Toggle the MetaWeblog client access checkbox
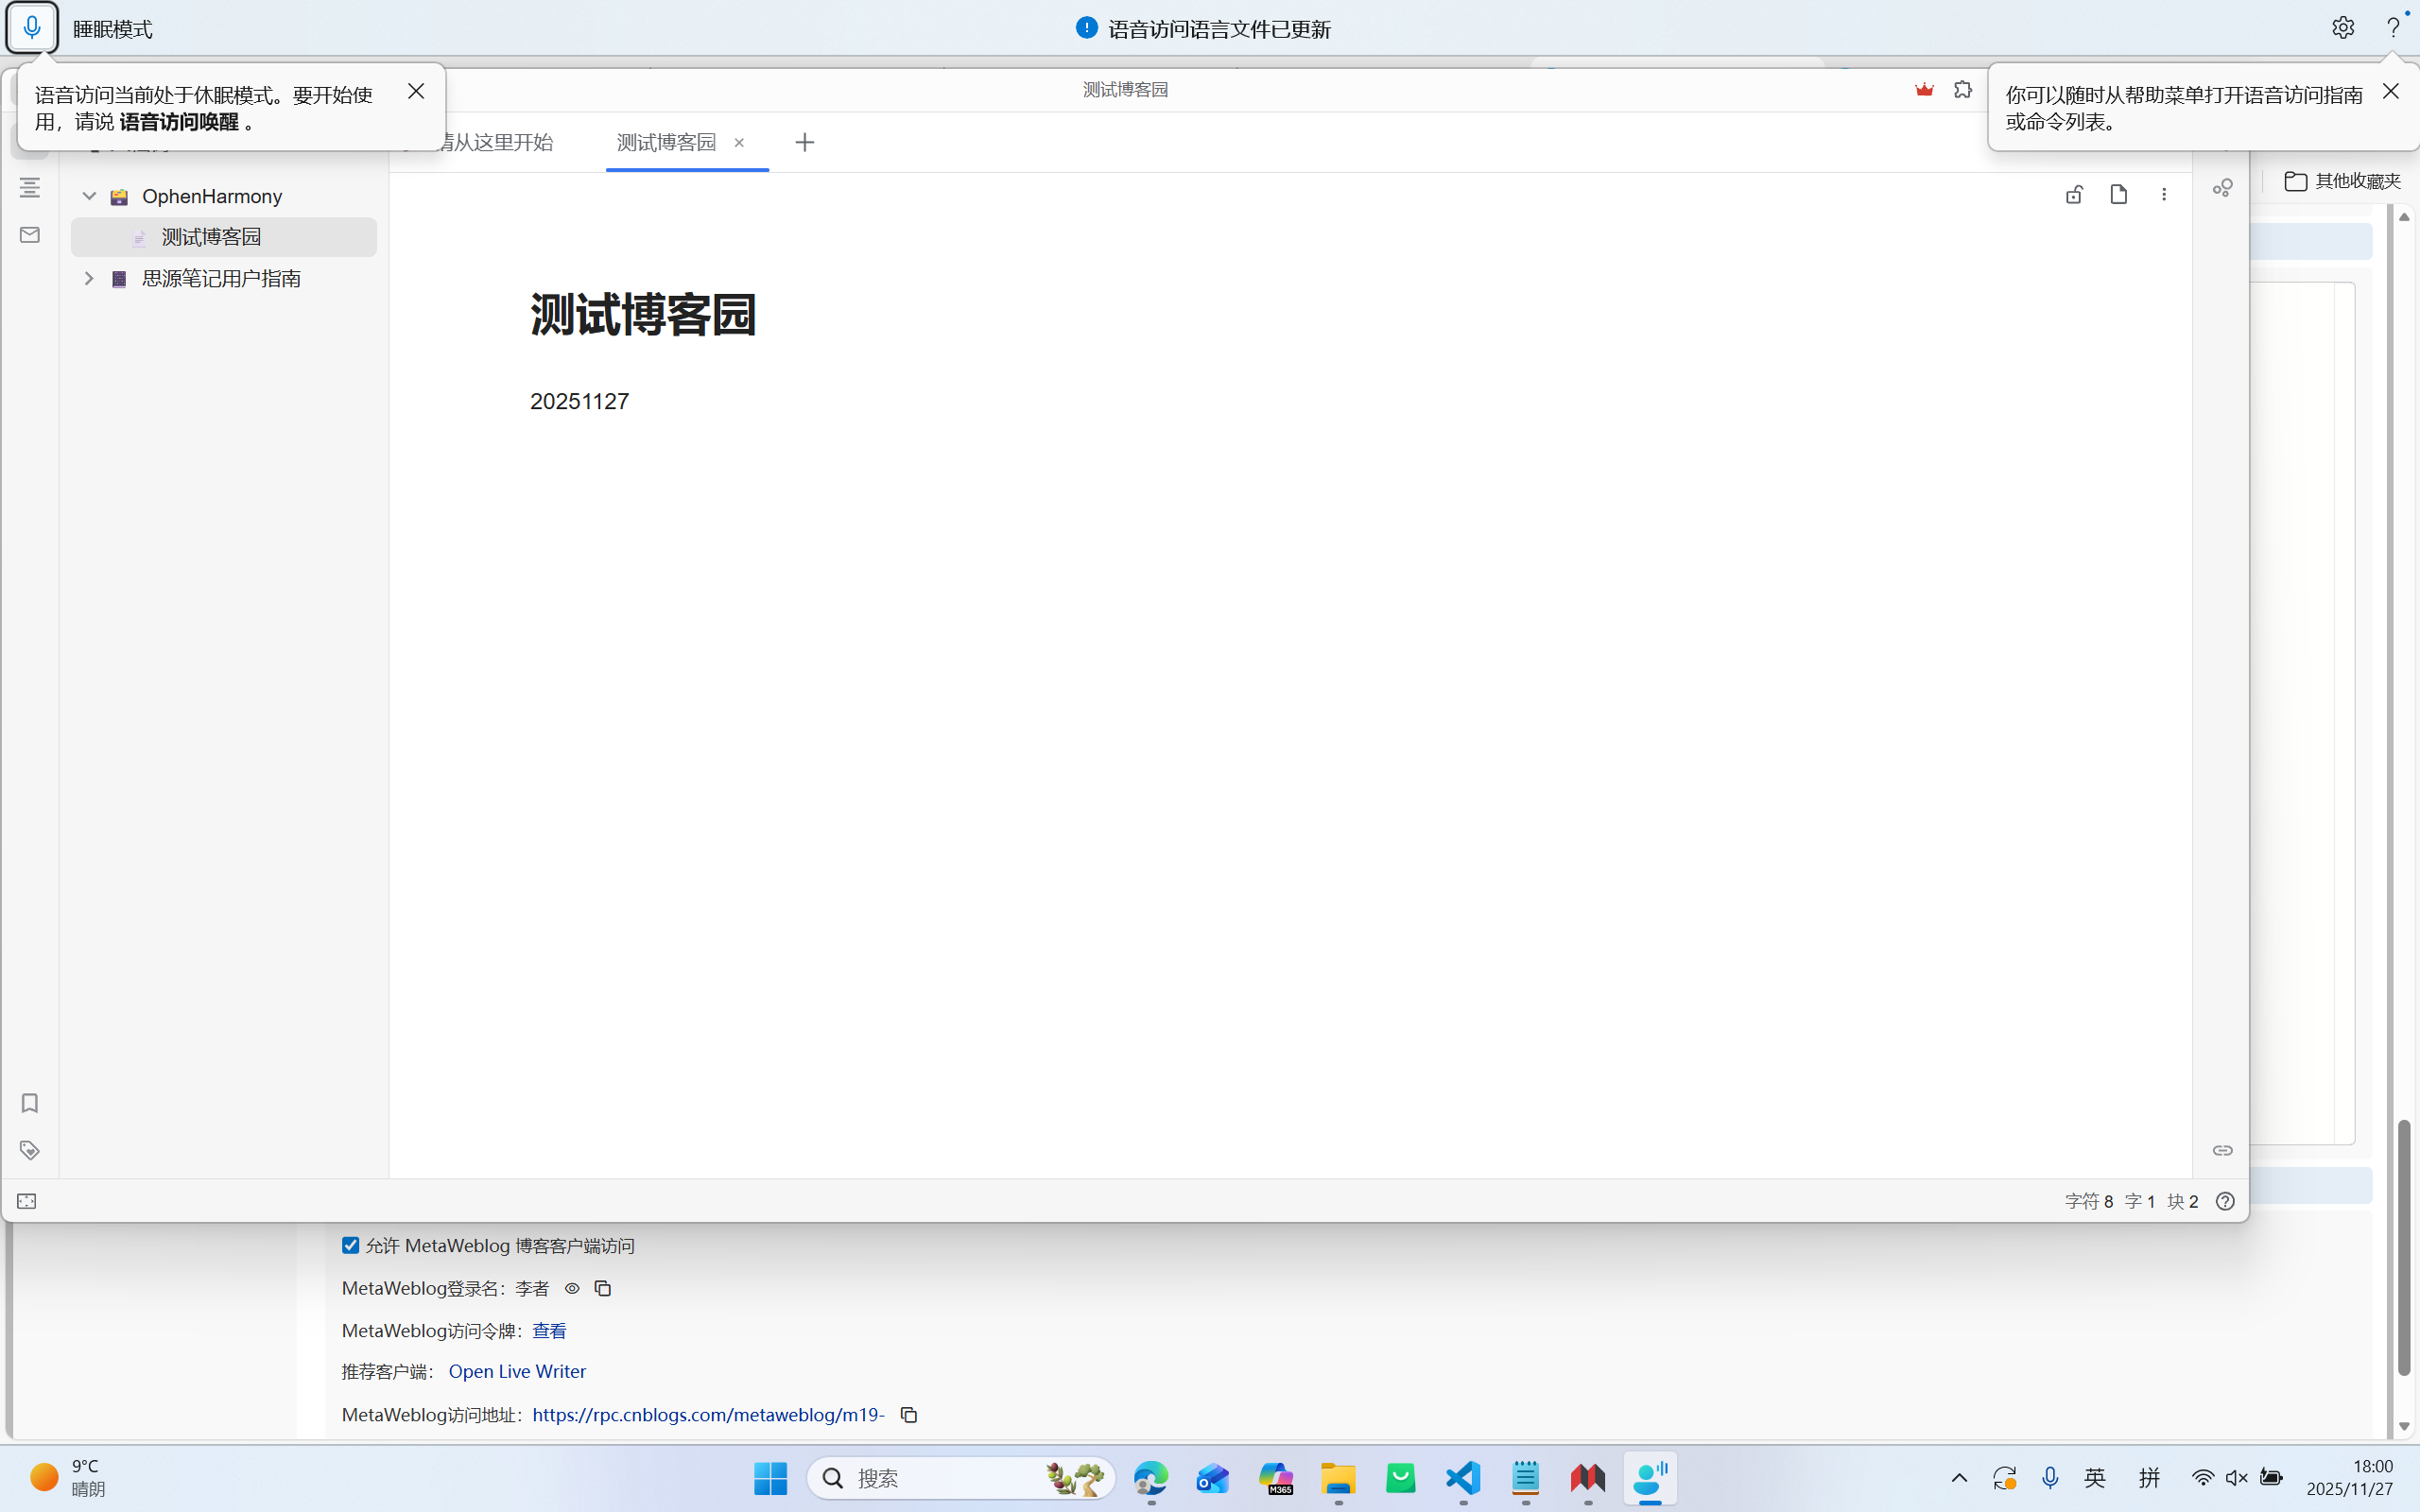 350,1245
